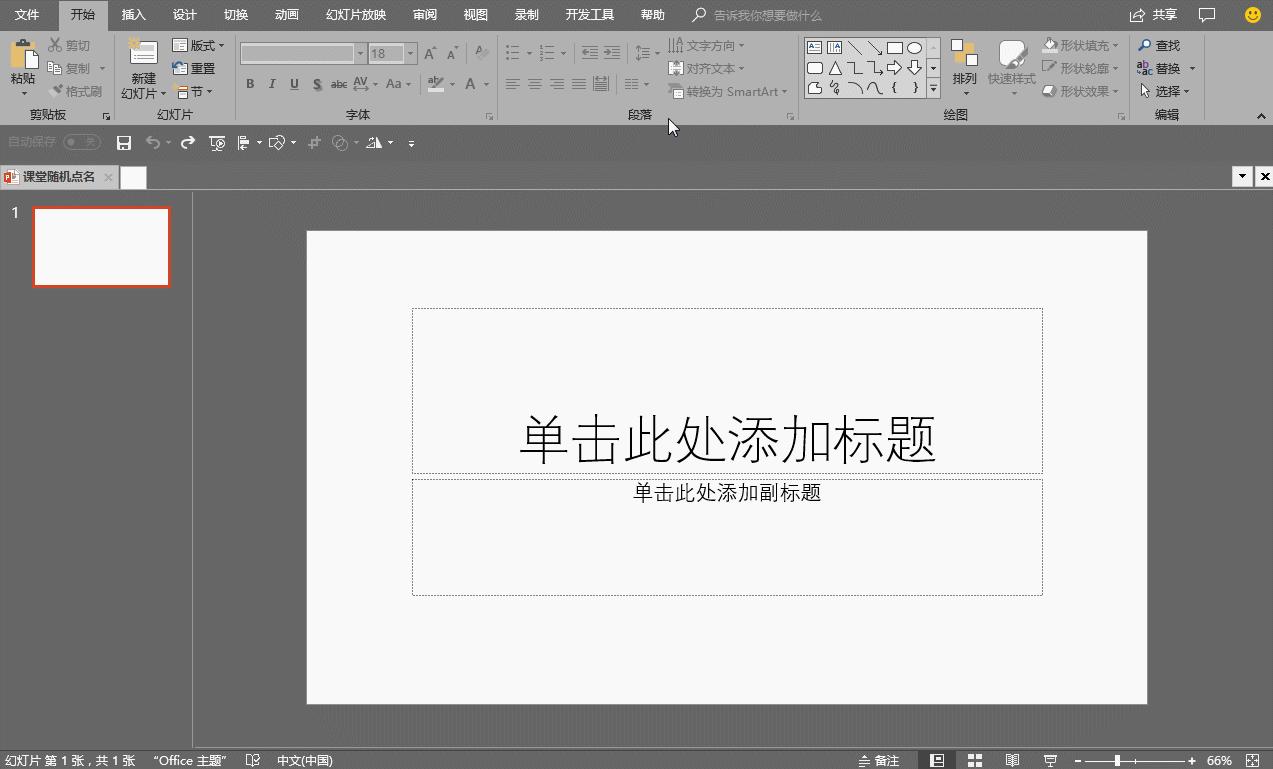Screen dimensions: 1273x769
Task: Start slideshow from beginning in quick access toolbar
Action: pyautogui.click(x=217, y=142)
